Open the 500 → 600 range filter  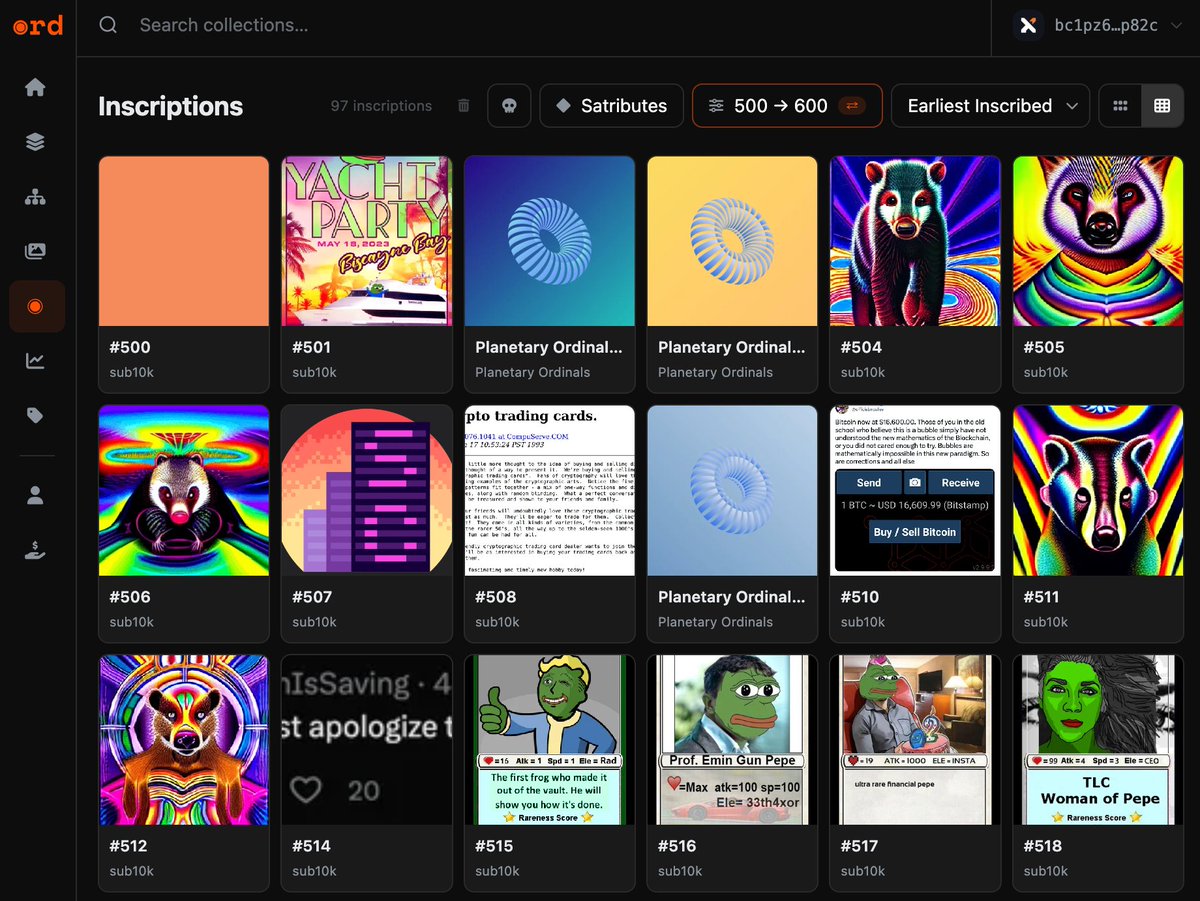pyautogui.click(x=787, y=106)
